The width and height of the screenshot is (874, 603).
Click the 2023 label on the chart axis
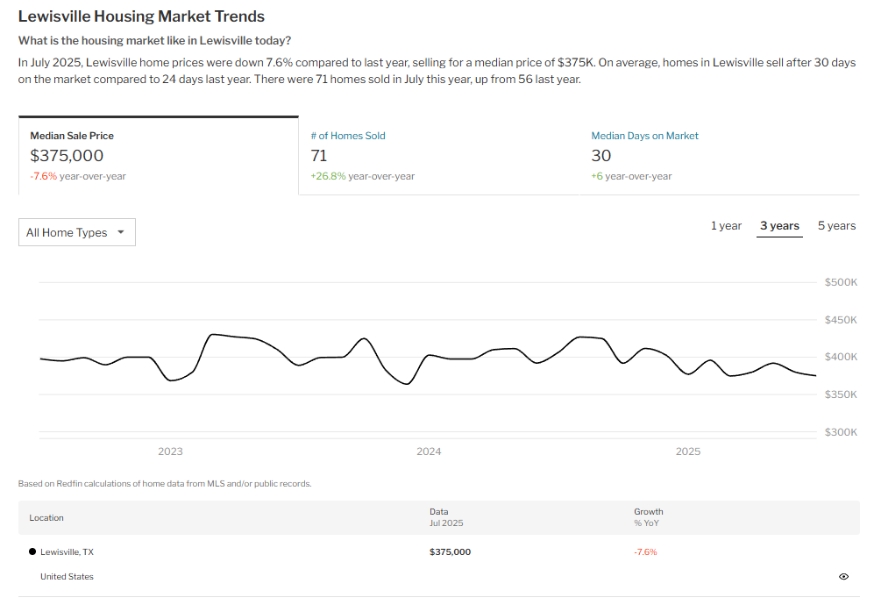point(170,452)
